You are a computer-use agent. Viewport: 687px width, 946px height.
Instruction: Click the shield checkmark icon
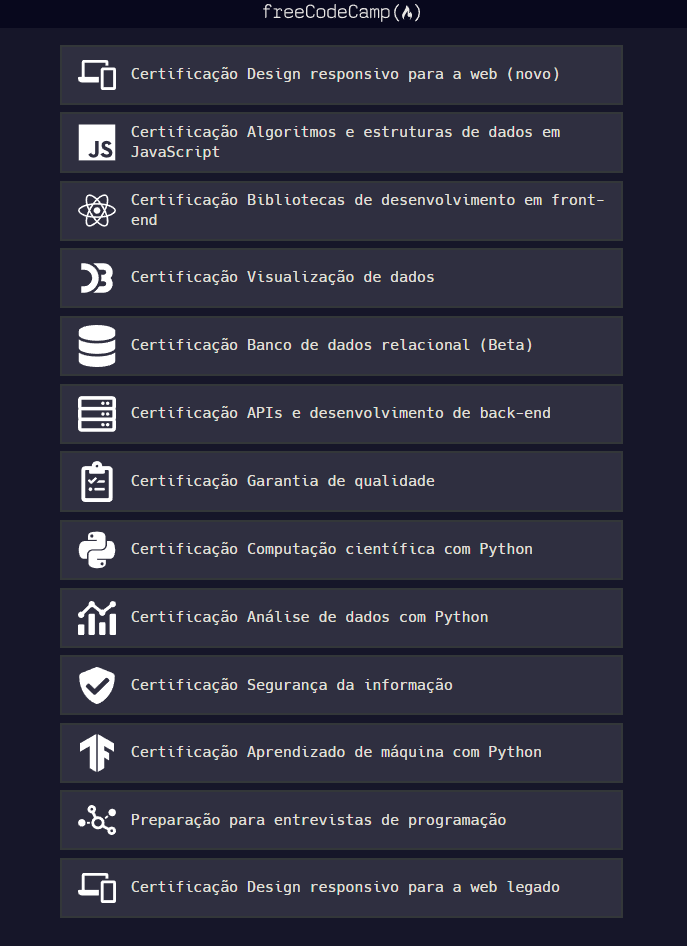(x=97, y=685)
